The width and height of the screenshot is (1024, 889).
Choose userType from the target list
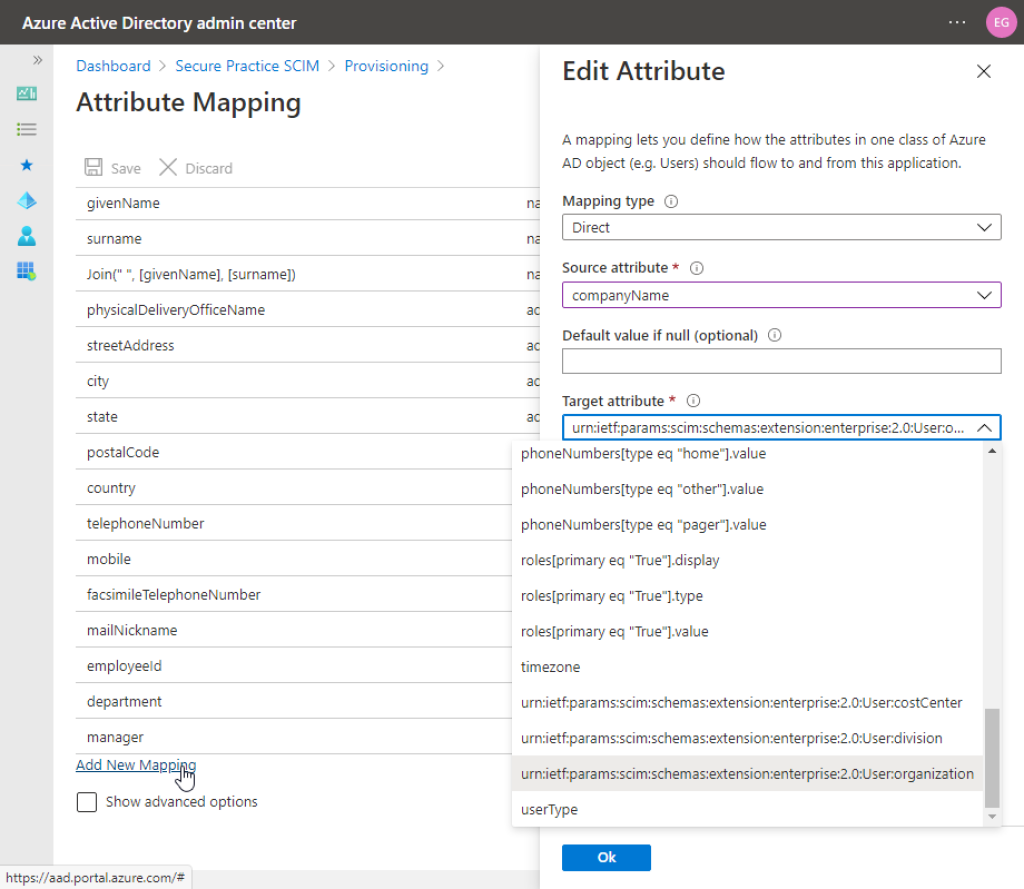(x=549, y=809)
